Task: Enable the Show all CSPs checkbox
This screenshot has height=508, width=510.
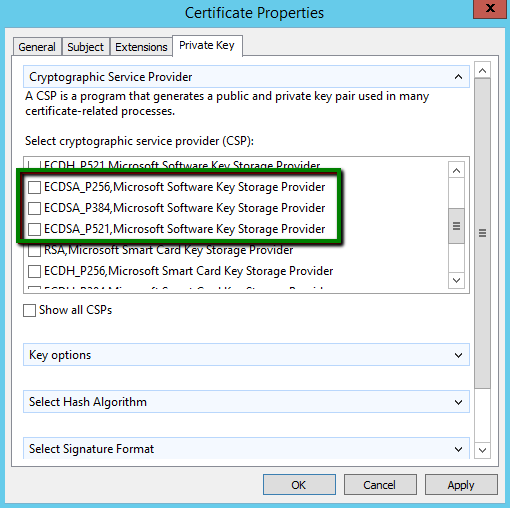Action: tap(29, 310)
